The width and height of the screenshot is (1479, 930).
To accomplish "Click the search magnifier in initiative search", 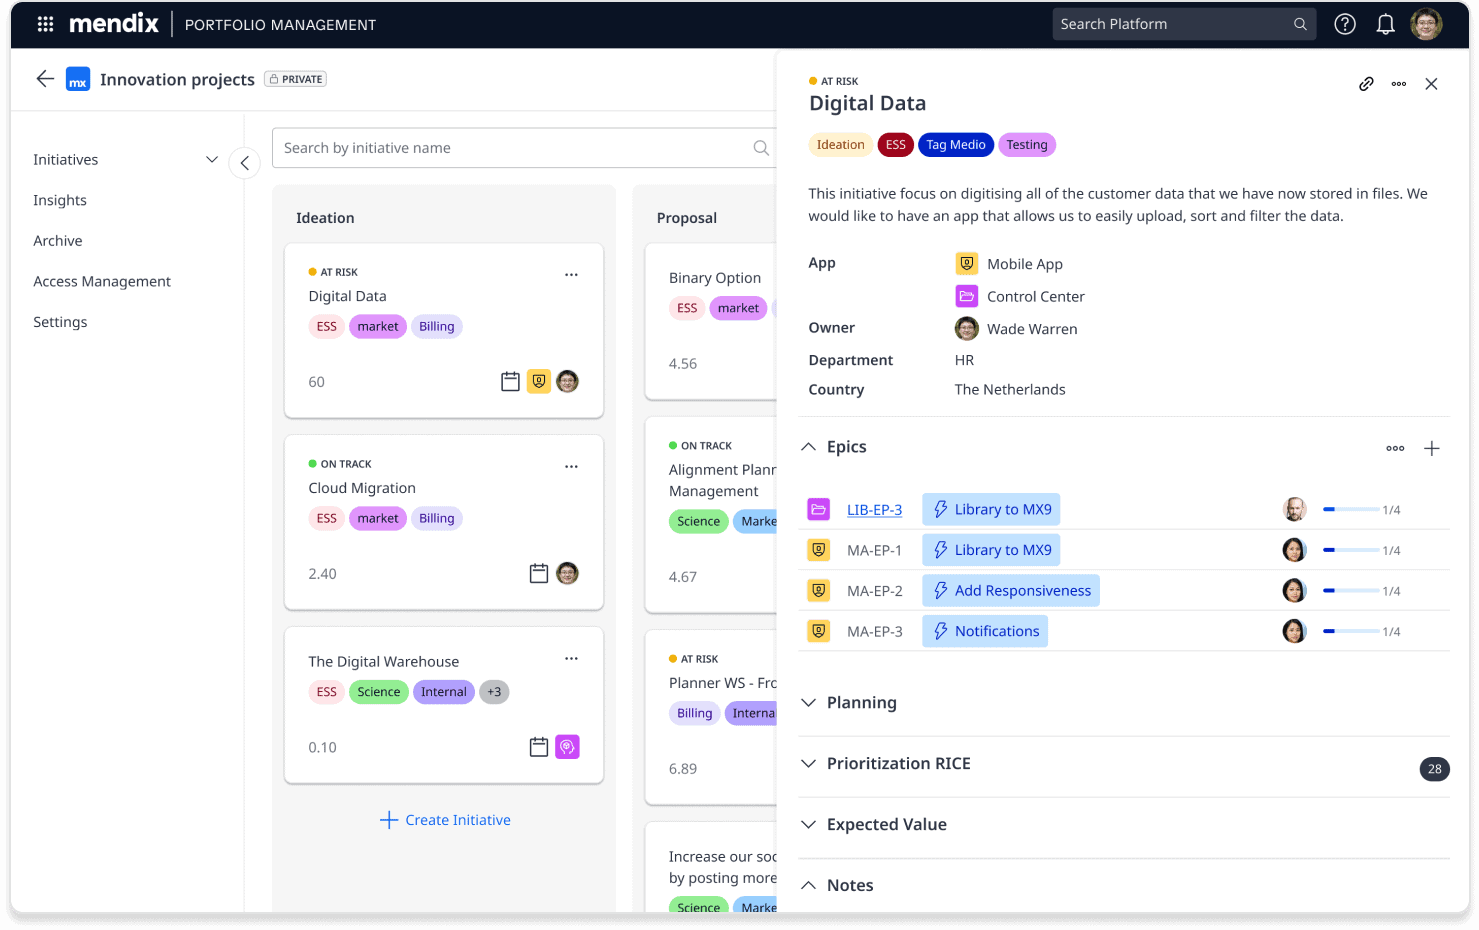I will [x=761, y=148].
